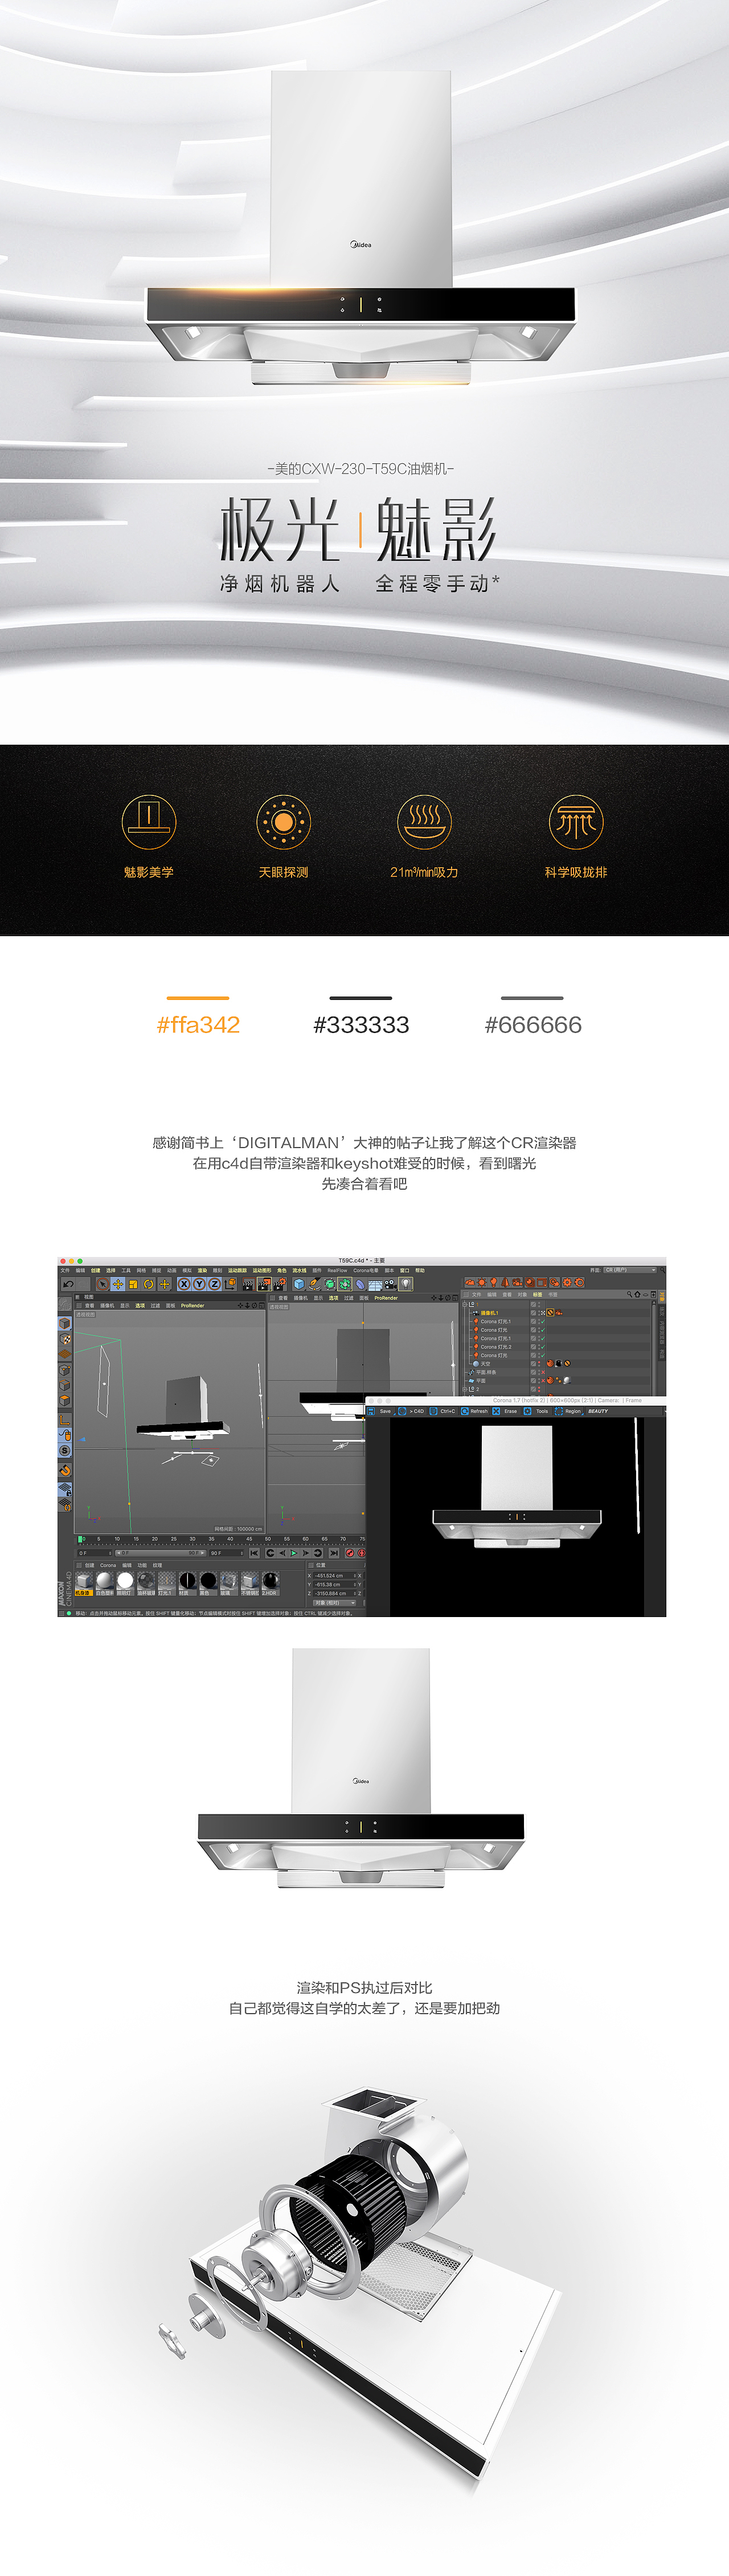The image size is (729, 2576).
Task: Click Refresh in Corona frame buffer
Action: tap(475, 1411)
